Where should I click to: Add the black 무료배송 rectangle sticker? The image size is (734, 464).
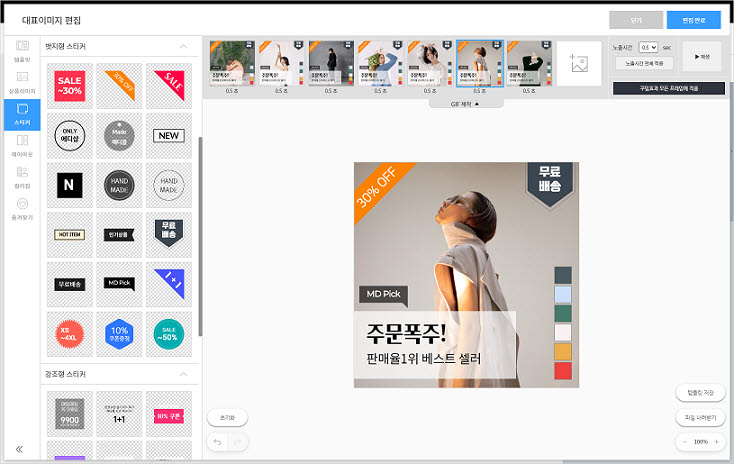pos(70,284)
